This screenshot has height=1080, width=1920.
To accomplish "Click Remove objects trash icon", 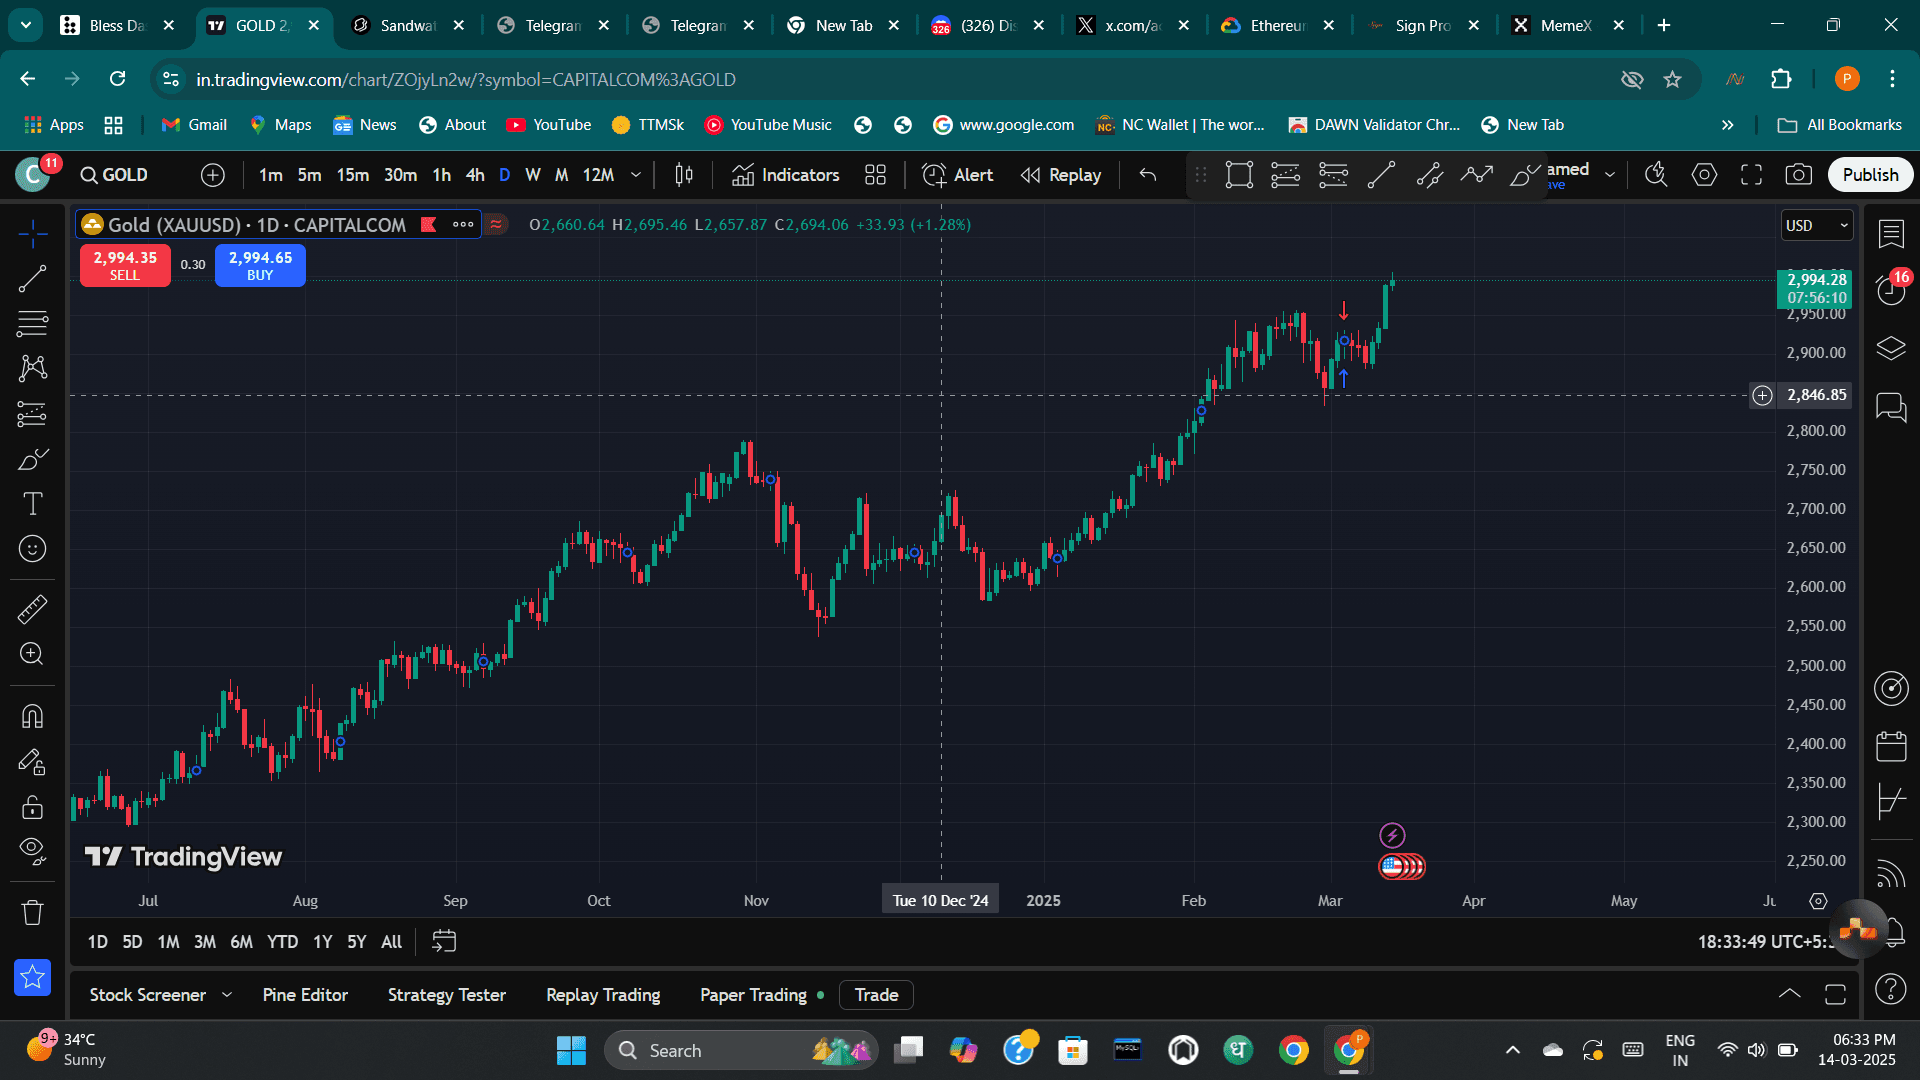I will coord(32,912).
